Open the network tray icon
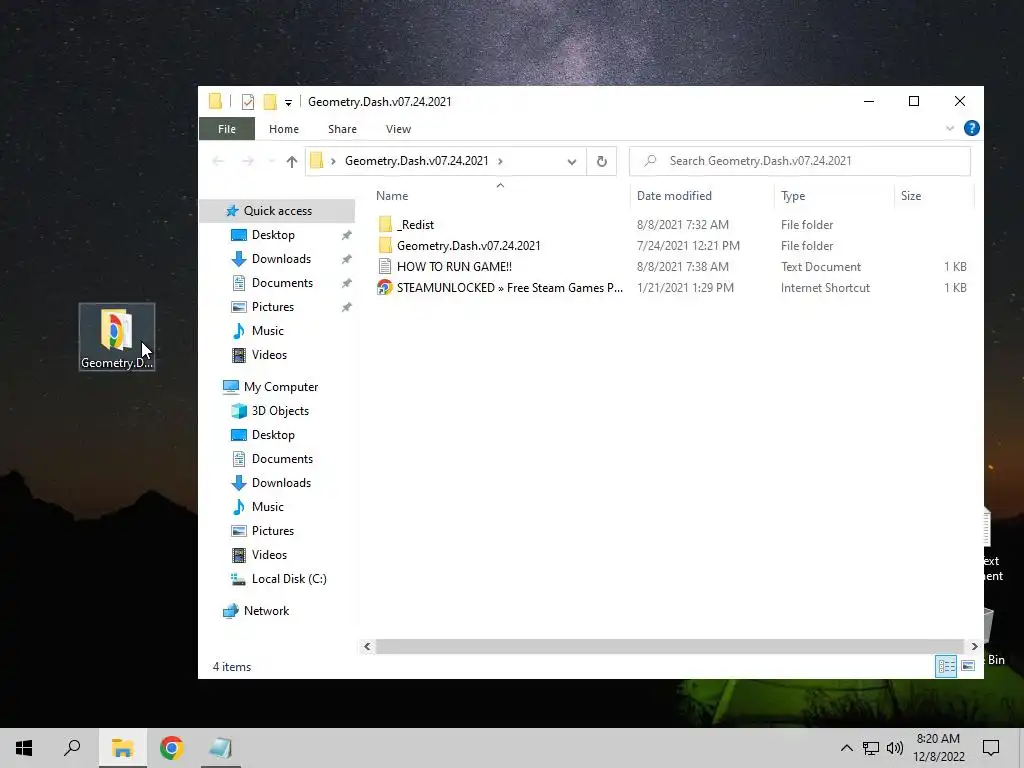 click(x=871, y=748)
